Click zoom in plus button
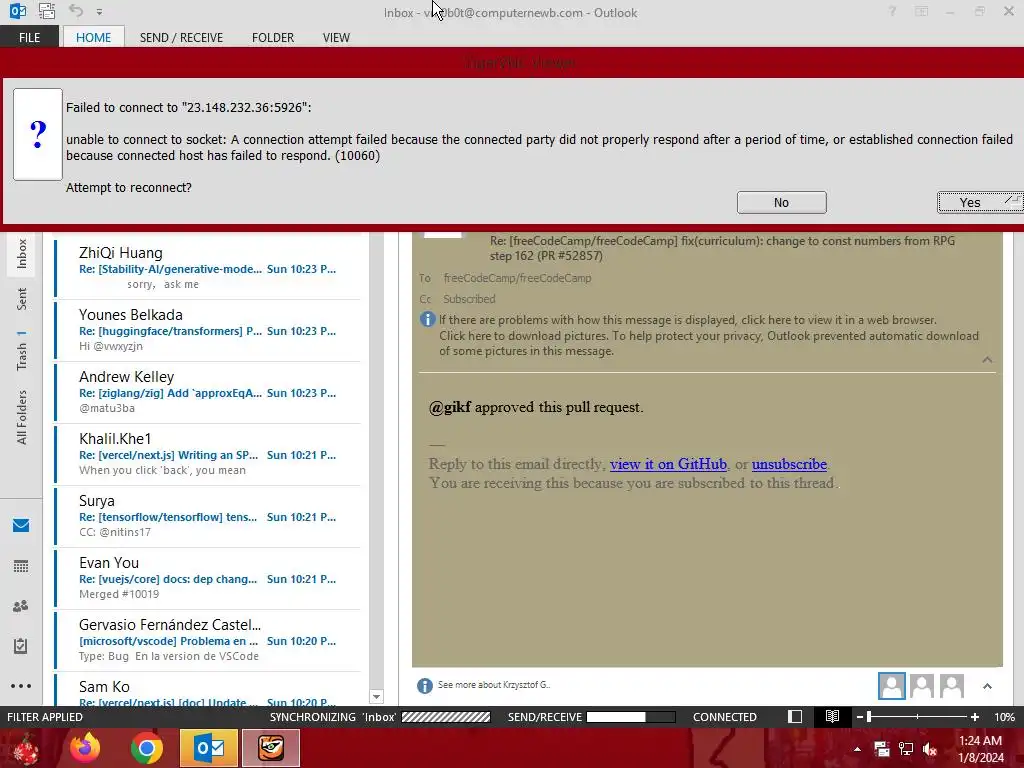The height and width of the screenshot is (768, 1024). [974, 717]
